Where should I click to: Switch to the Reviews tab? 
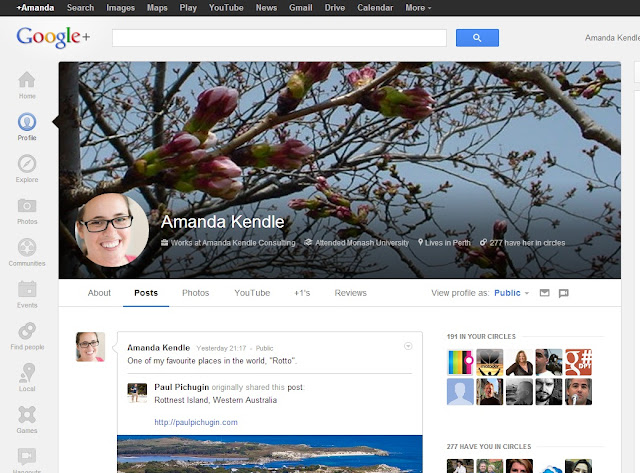[351, 293]
